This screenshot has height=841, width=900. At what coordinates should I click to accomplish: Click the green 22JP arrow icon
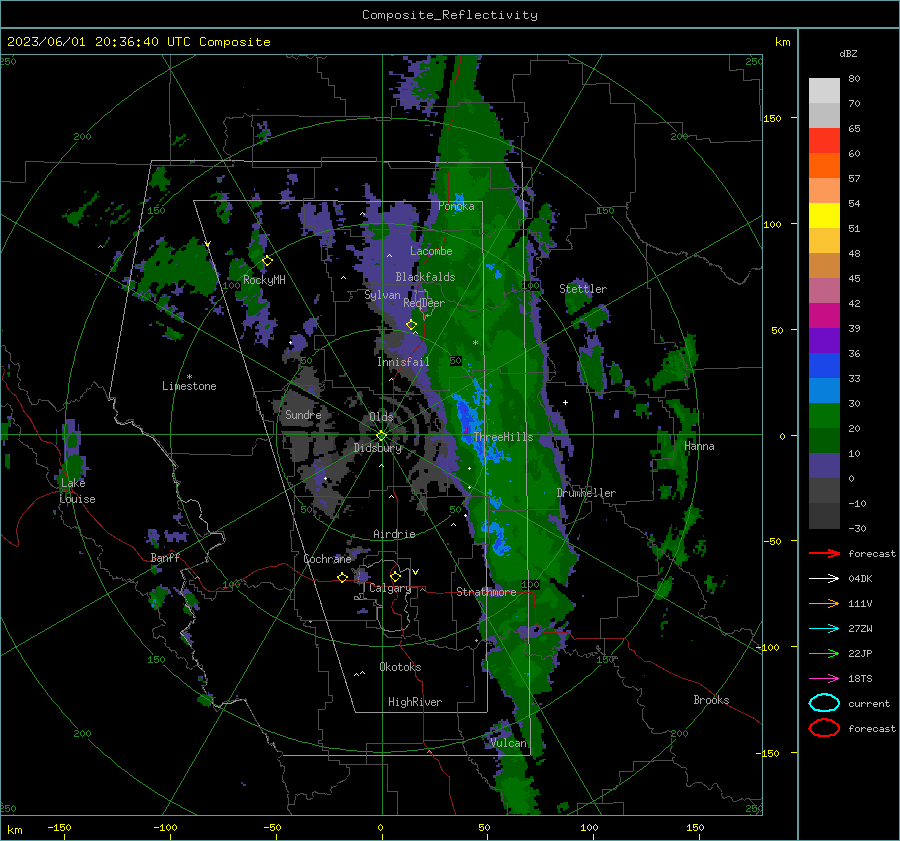pos(824,653)
